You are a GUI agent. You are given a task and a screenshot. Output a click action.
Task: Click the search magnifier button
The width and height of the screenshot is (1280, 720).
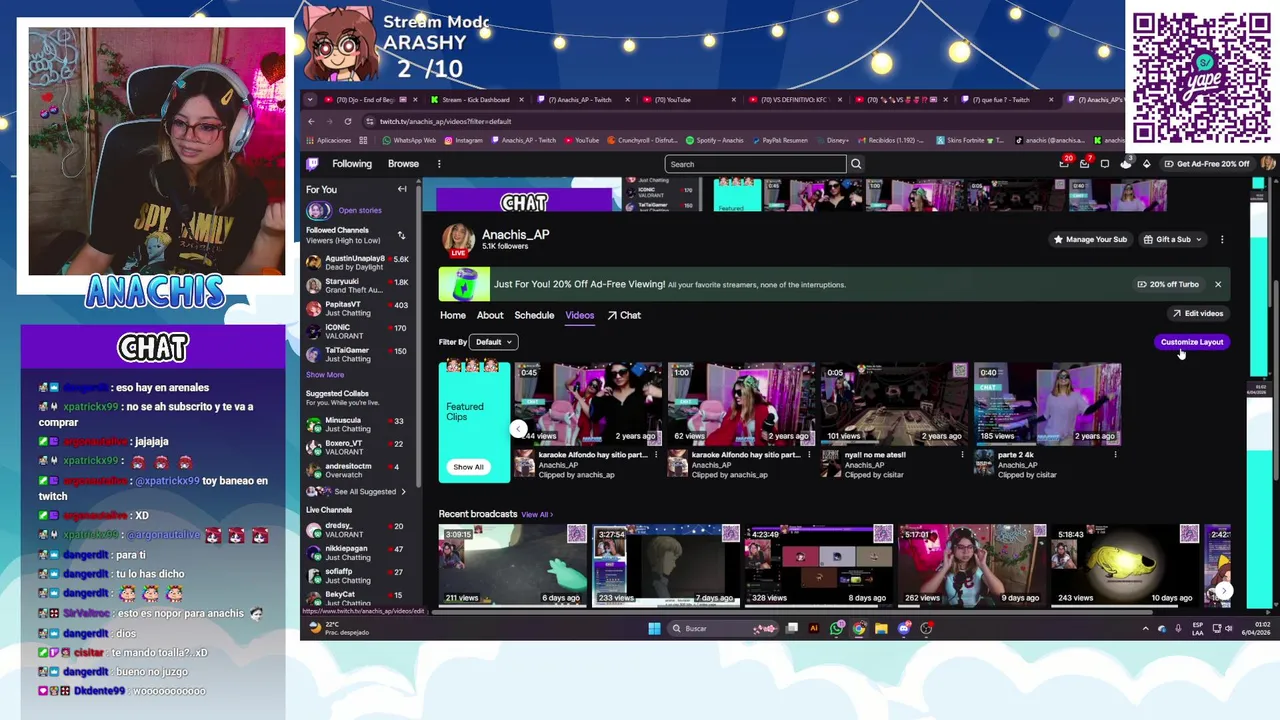(x=855, y=164)
